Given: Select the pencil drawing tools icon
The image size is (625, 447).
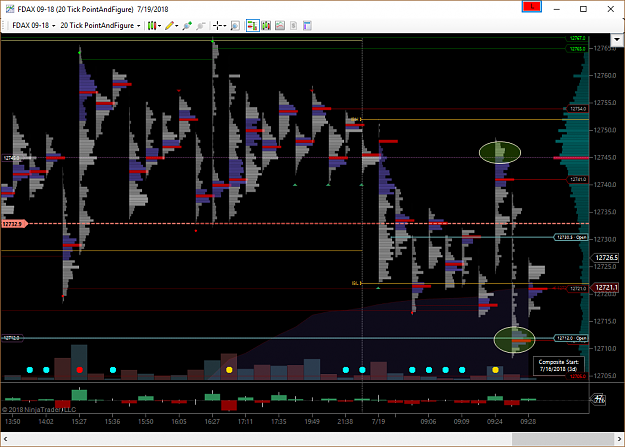Looking at the screenshot, I should [x=169, y=26].
